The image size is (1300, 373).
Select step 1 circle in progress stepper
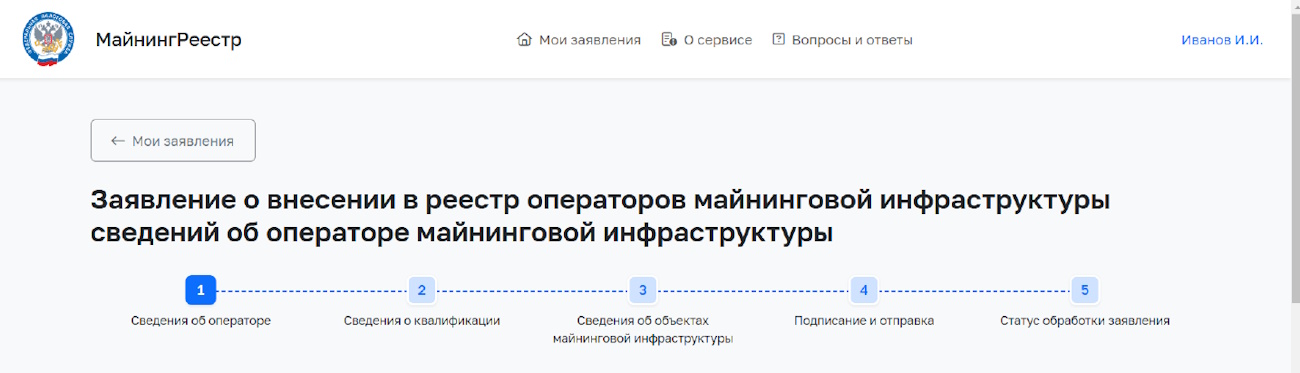pyautogui.click(x=201, y=290)
